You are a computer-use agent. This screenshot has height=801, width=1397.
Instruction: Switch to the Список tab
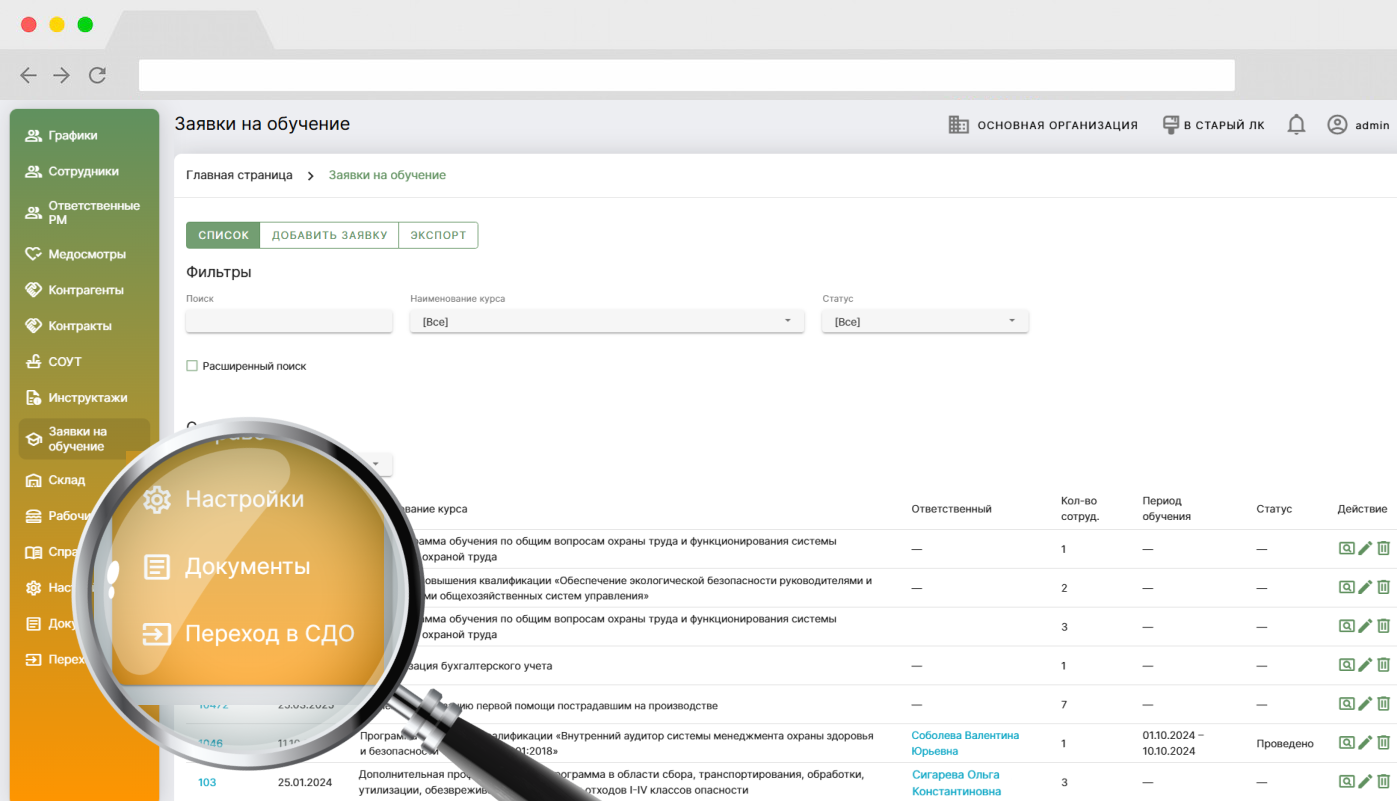click(223, 235)
